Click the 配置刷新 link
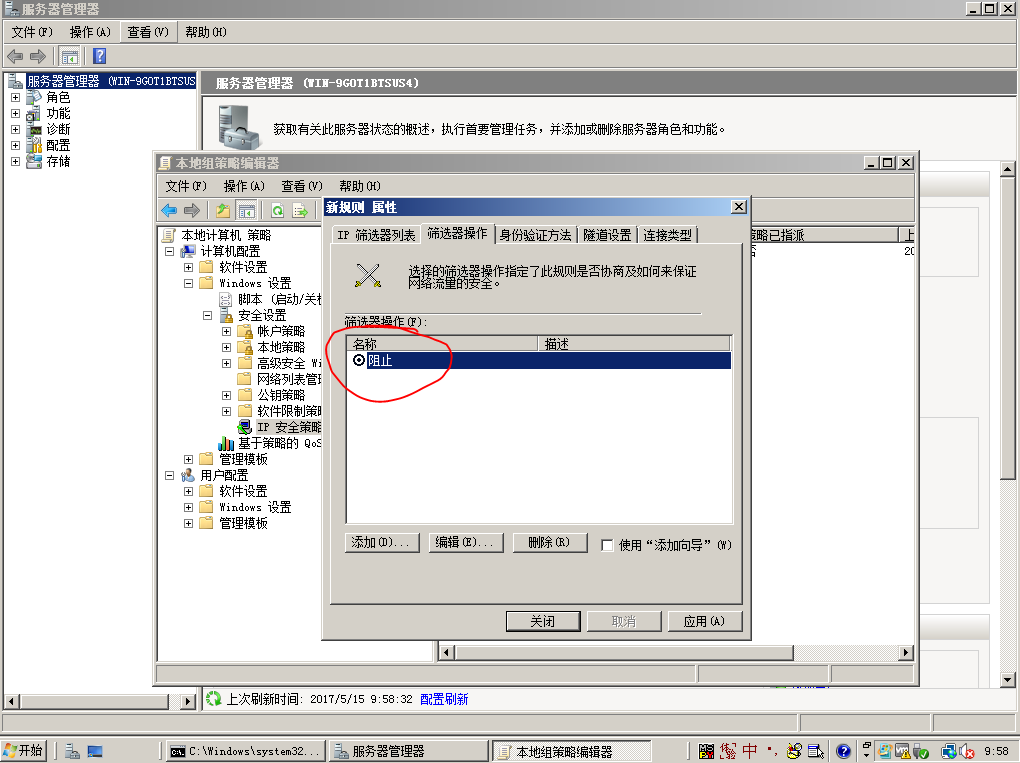Image resolution: width=1020 pixels, height=763 pixels. (x=444, y=699)
